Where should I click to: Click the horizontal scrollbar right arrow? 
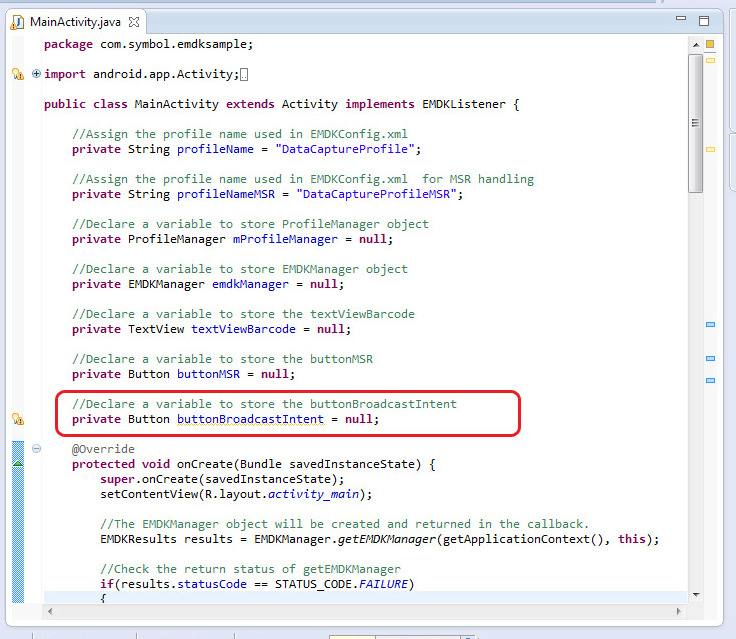(x=679, y=611)
